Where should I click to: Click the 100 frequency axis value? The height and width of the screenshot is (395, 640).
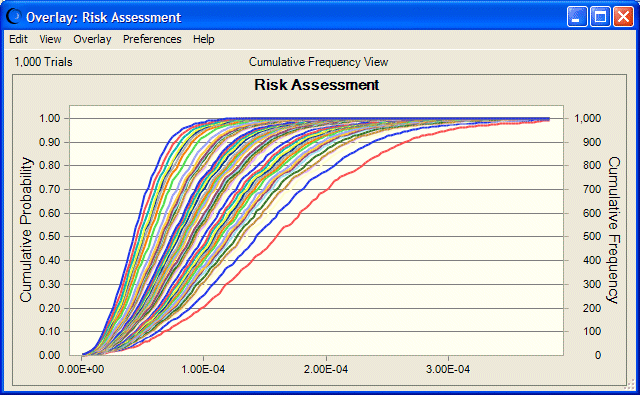[592, 331]
